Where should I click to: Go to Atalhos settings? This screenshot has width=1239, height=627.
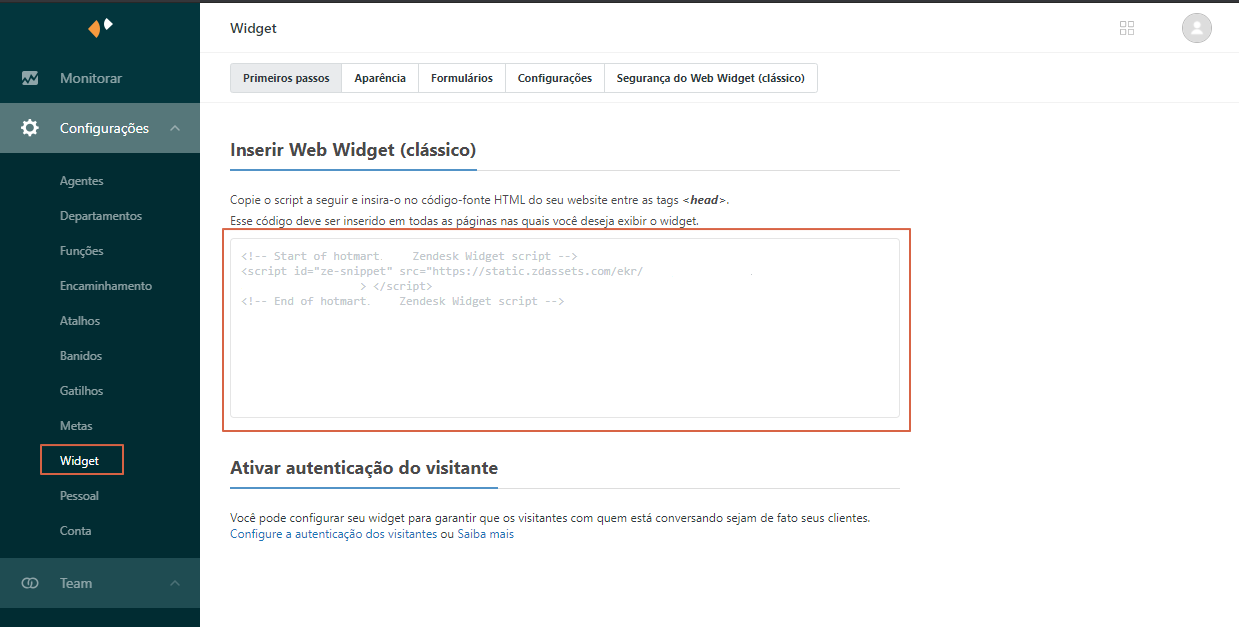(80, 321)
